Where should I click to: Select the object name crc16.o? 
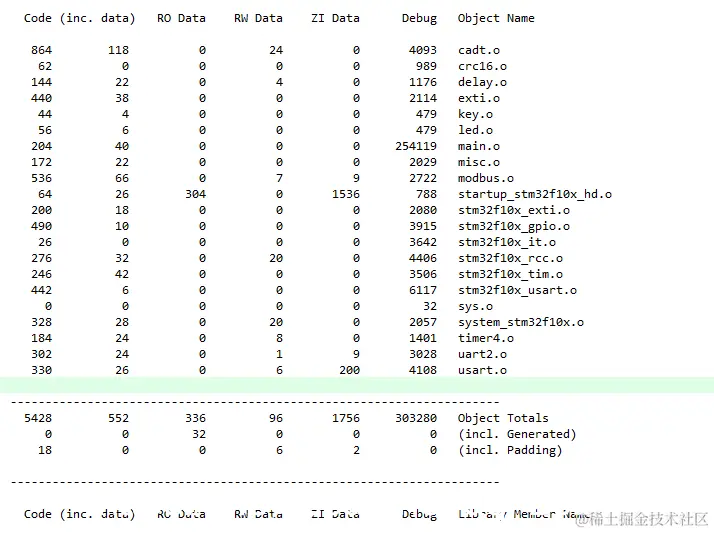tap(482, 66)
